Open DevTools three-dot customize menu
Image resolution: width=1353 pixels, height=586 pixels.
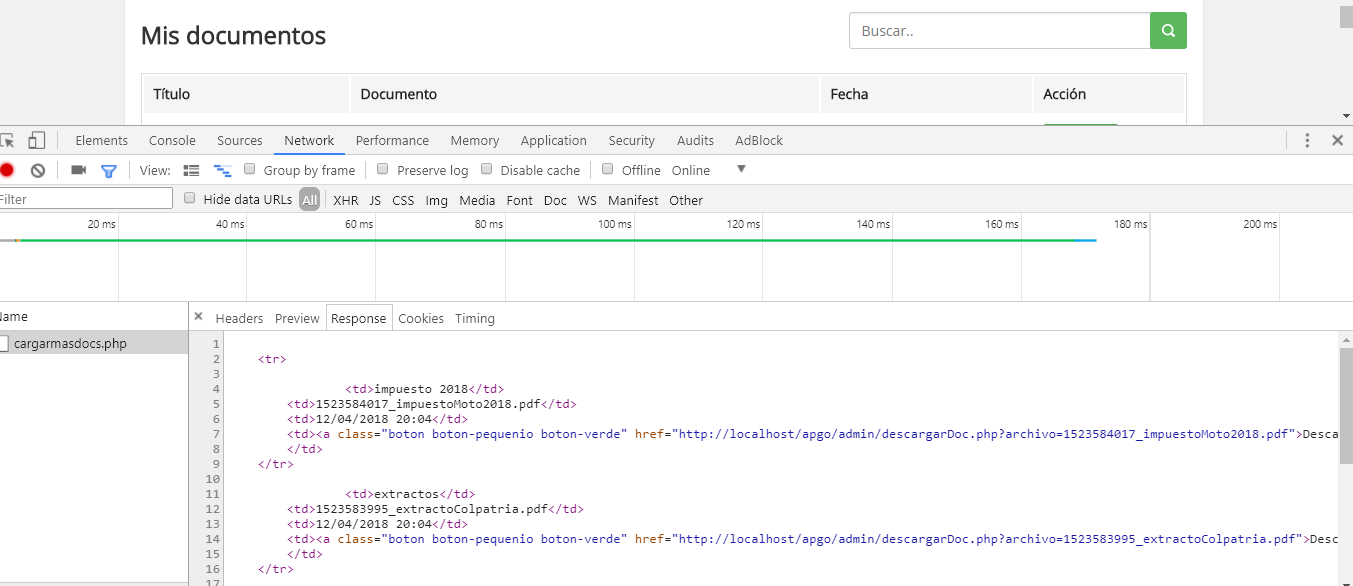pyautogui.click(x=1307, y=141)
